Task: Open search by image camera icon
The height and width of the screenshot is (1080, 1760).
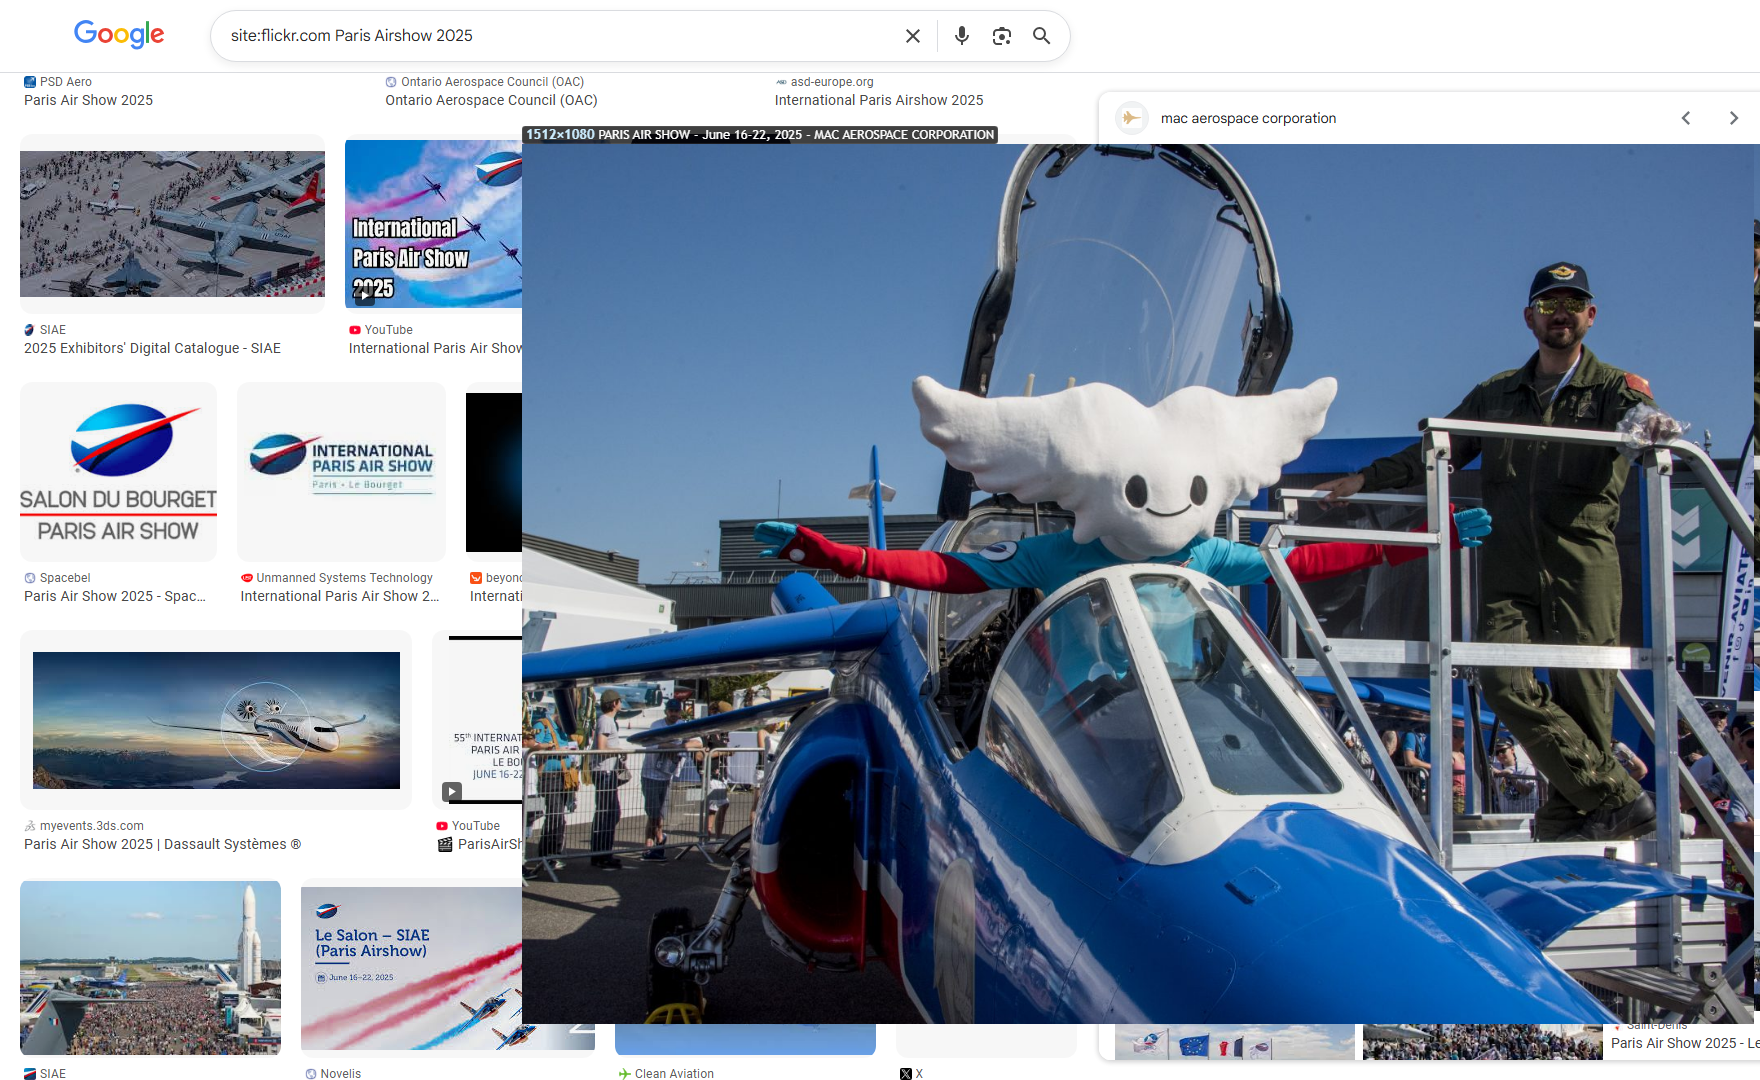Action: pos(1001,36)
